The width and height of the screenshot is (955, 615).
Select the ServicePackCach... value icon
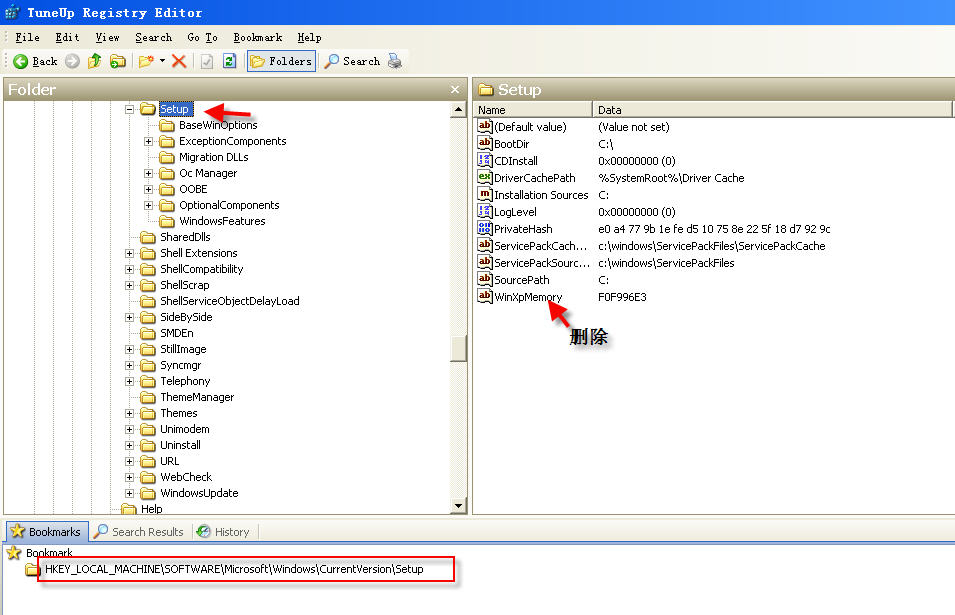point(485,245)
